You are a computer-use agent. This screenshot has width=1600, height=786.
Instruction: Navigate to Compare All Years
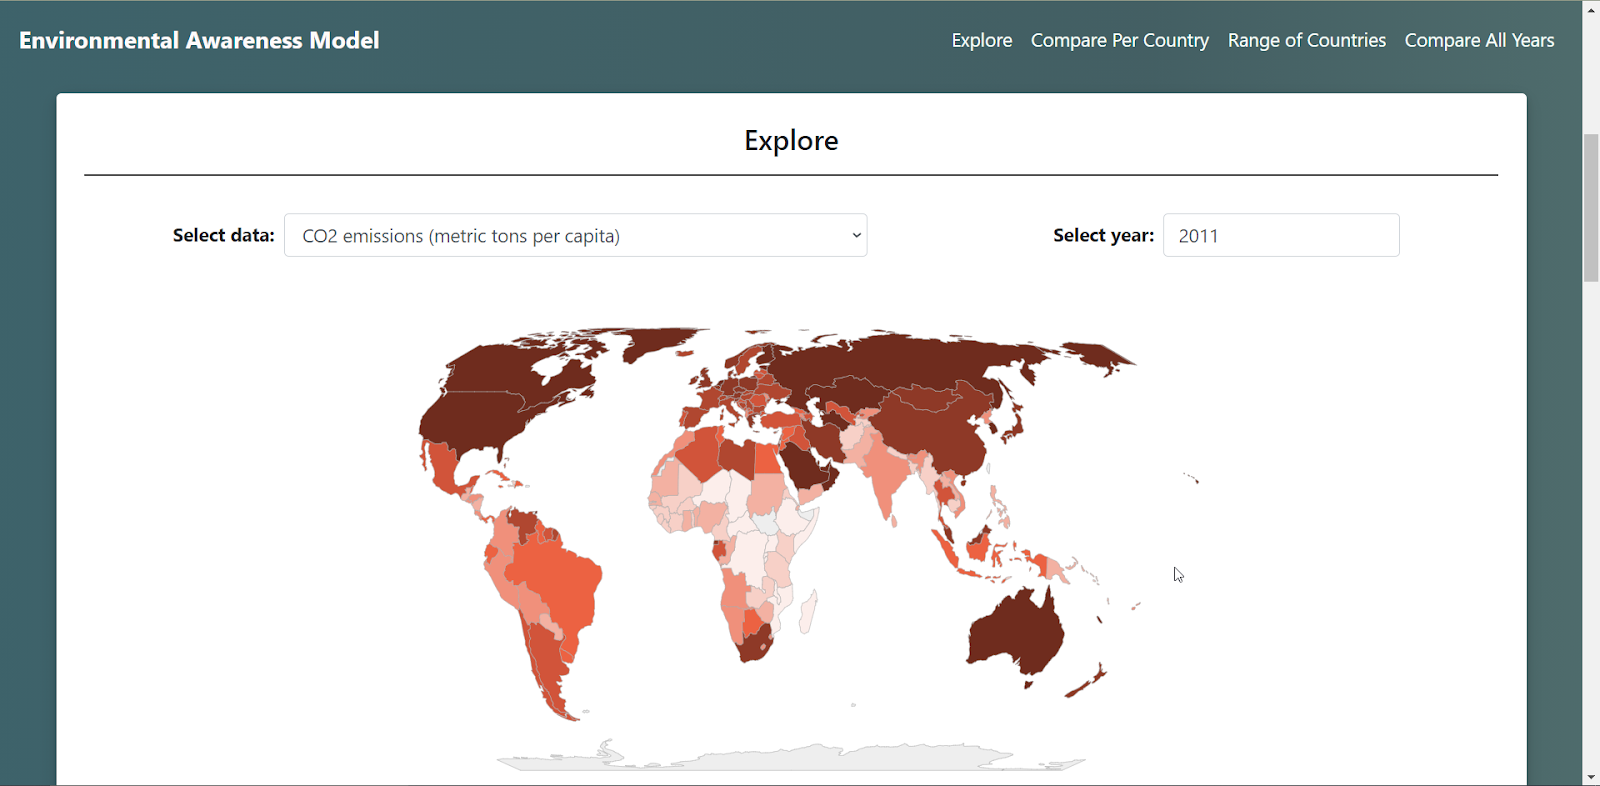[x=1479, y=40]
